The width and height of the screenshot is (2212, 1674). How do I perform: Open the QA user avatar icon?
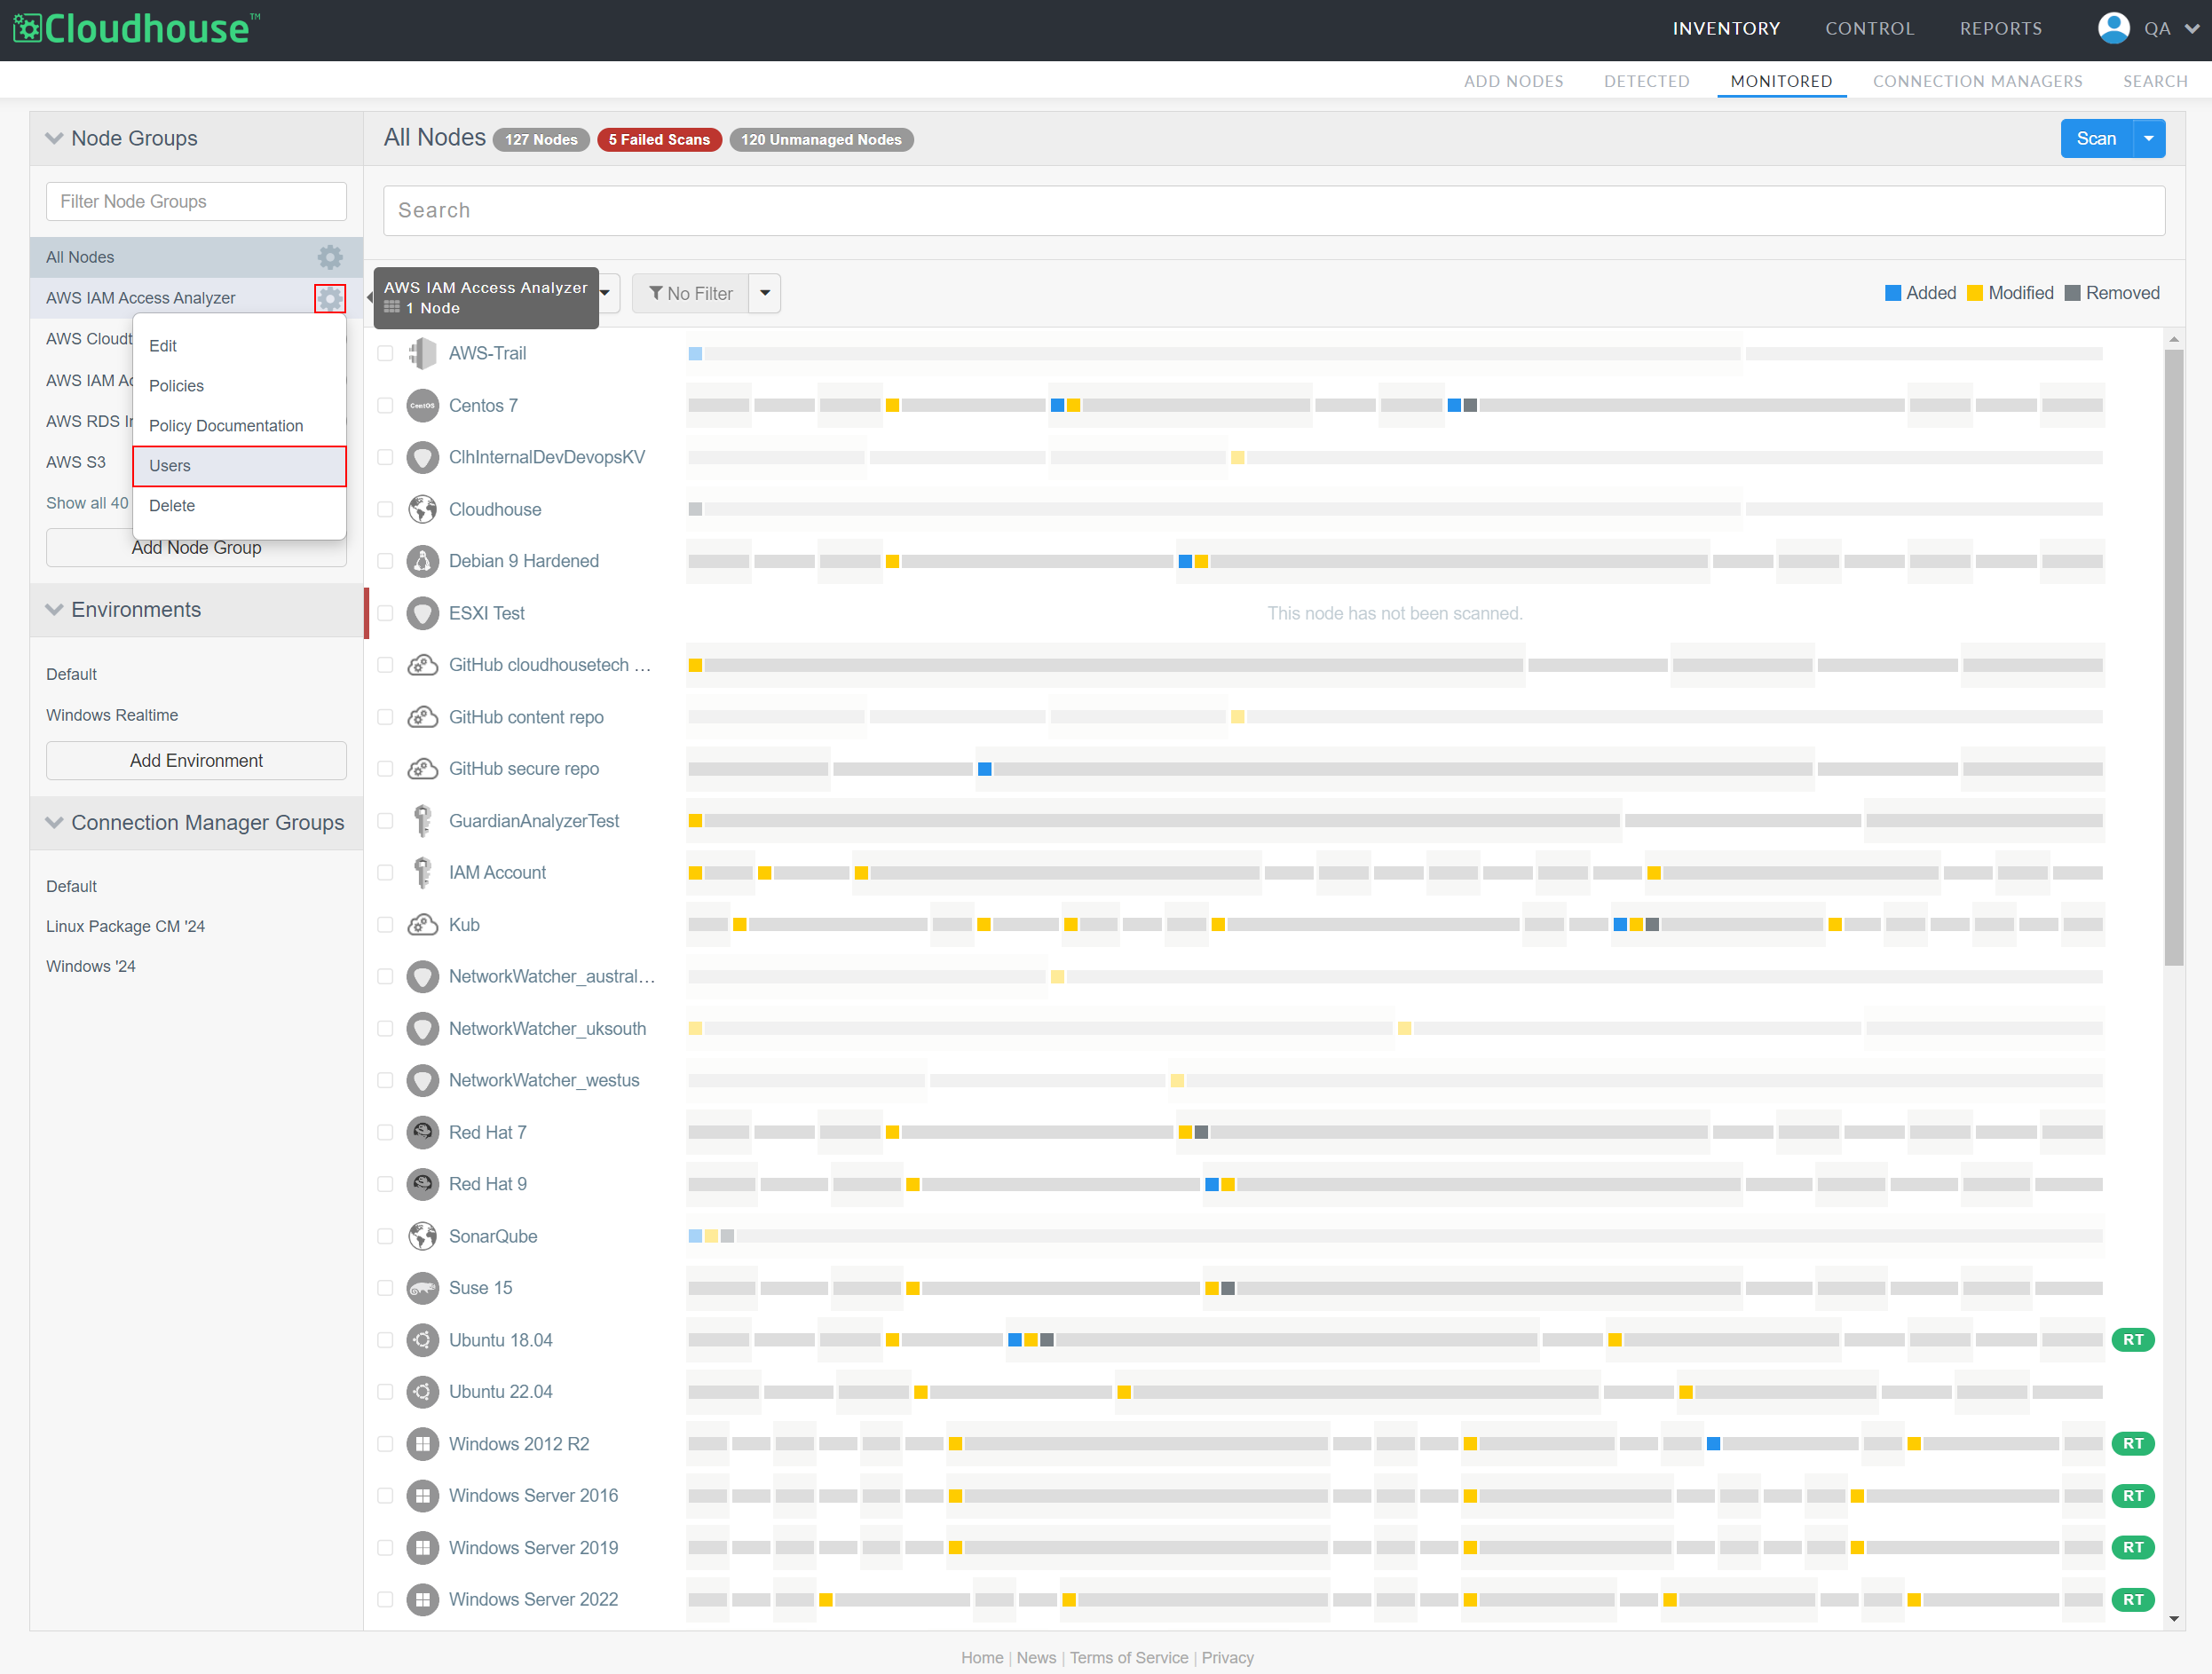2113,28
